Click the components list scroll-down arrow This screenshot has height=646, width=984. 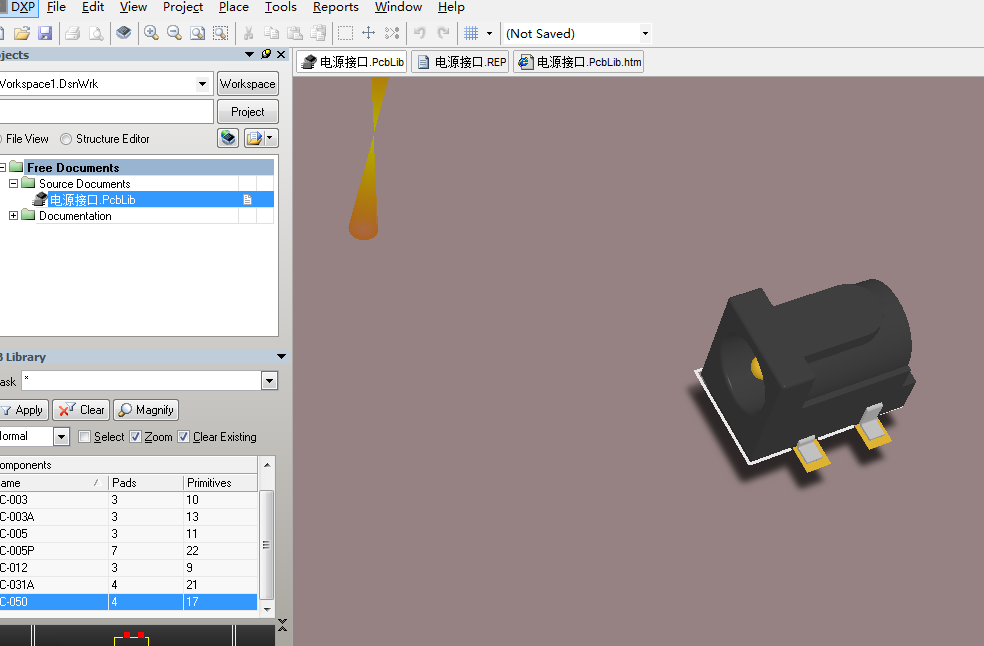point(267,609)
